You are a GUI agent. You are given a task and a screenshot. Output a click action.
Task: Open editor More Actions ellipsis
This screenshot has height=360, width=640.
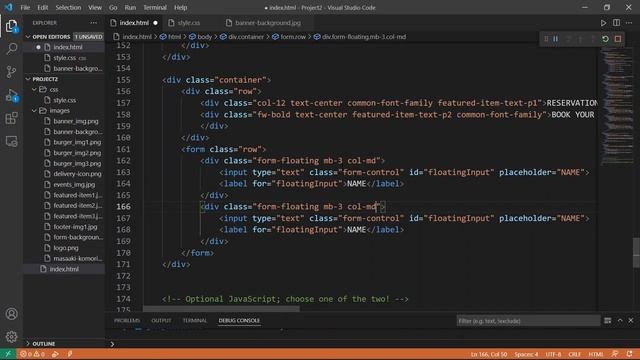tap(629, 23)
